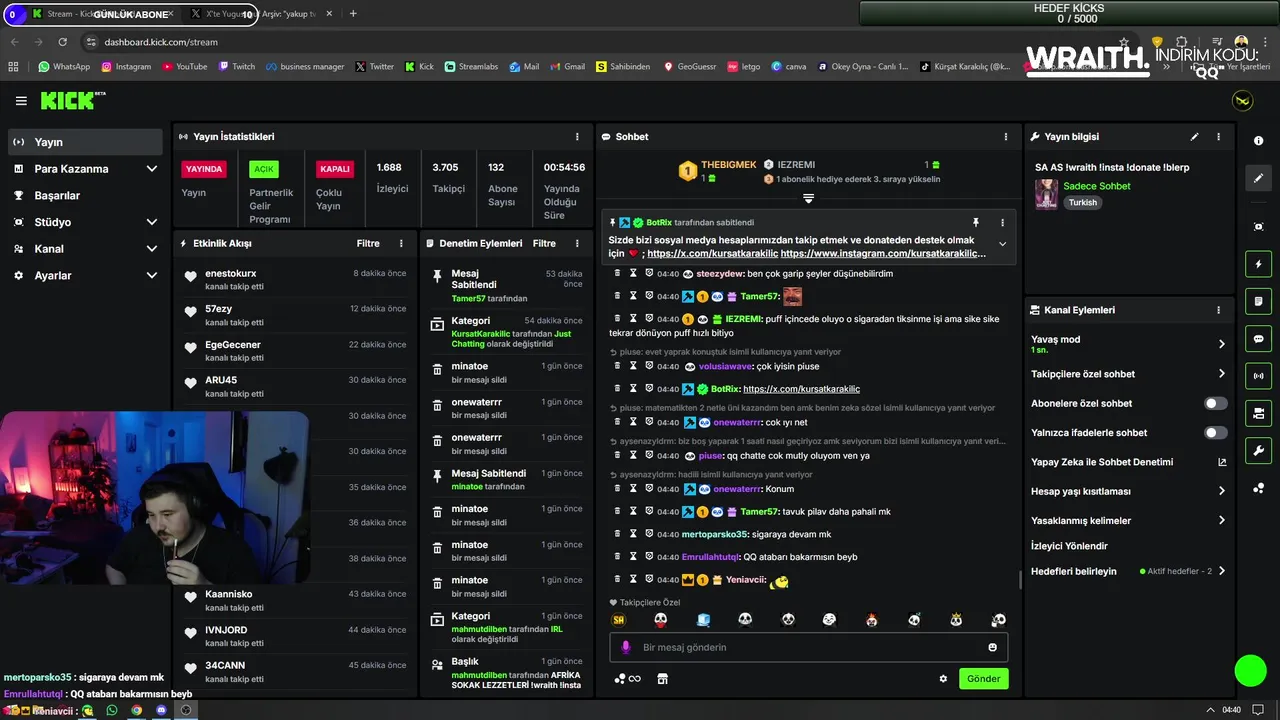Screen dimensions: 1280x720
Task: Open the Chrome icon in Windows taskbar
Action: pyautogui.click(x=136, y=710)
